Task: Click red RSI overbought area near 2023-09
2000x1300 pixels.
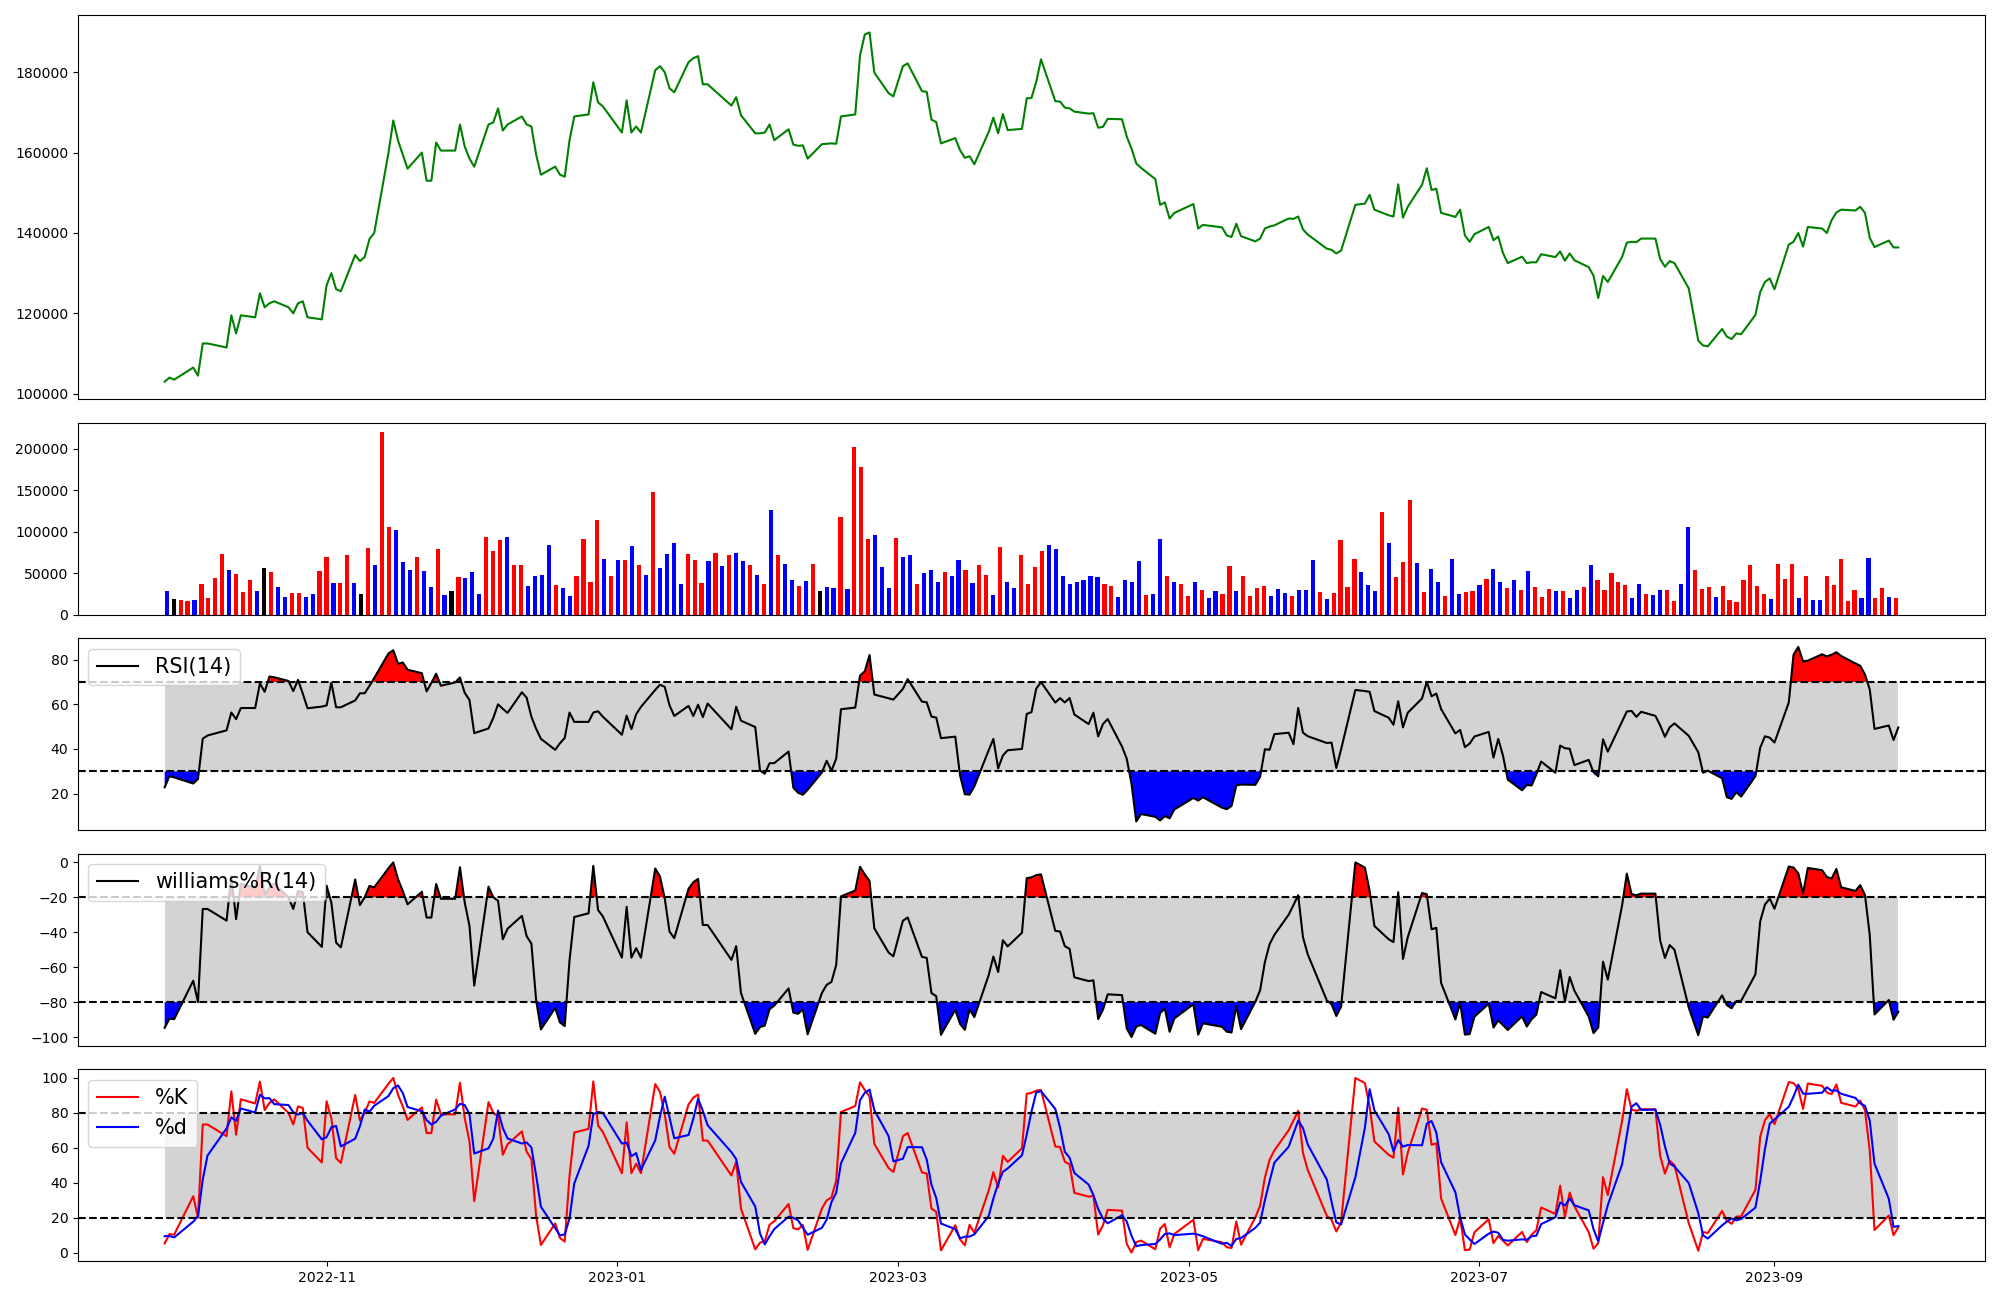Action: (x=1825, y=670)
